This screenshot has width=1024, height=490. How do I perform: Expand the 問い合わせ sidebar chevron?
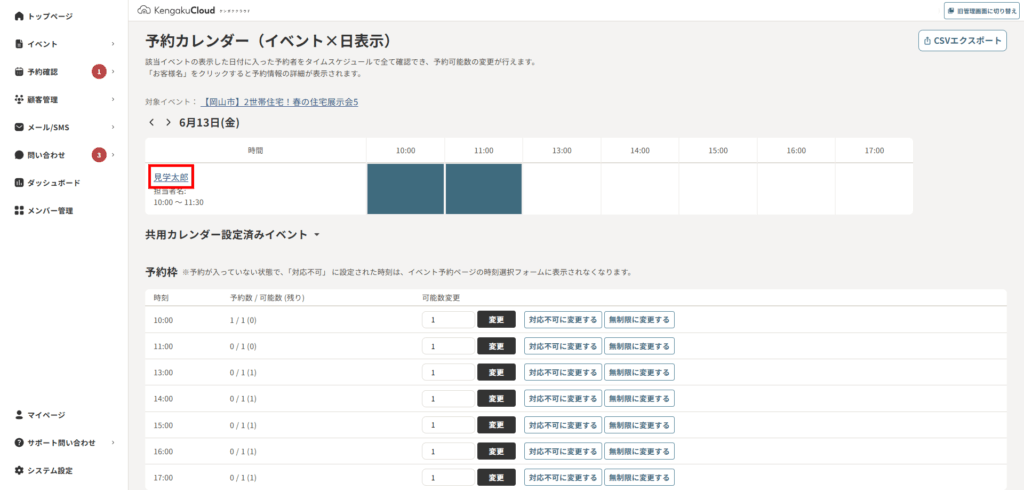pos(113,155)
